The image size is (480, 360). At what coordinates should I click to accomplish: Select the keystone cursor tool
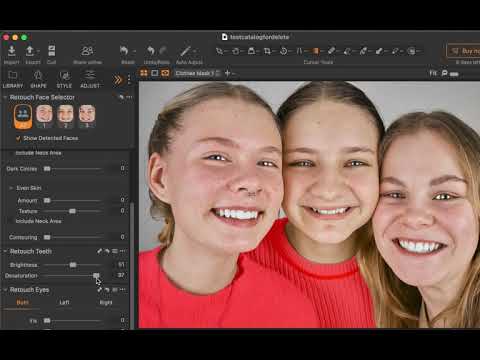299,51
